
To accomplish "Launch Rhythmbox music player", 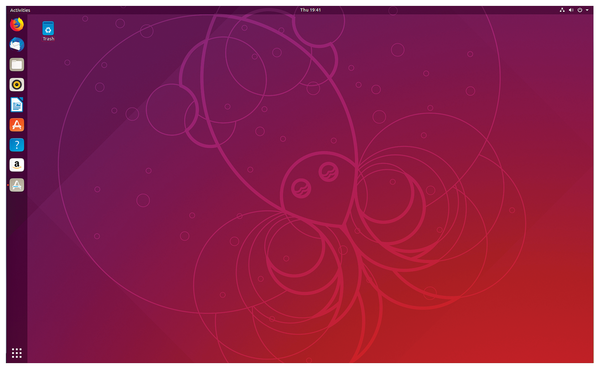I will coord(16,85).
